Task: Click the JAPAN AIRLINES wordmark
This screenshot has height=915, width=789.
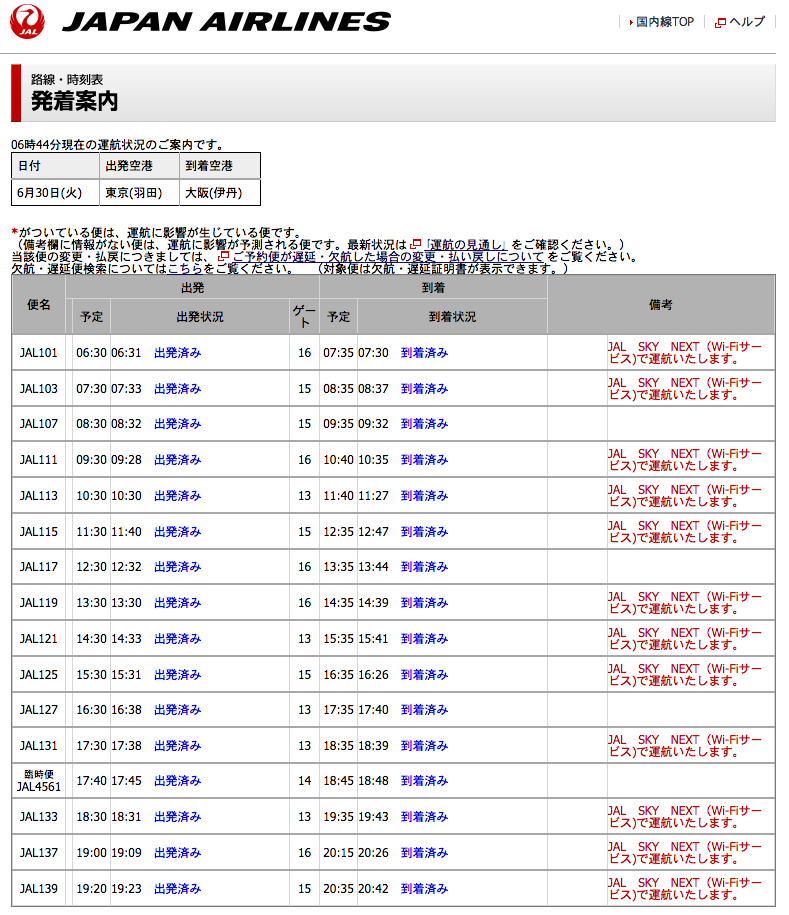Action: click(226, 22)
